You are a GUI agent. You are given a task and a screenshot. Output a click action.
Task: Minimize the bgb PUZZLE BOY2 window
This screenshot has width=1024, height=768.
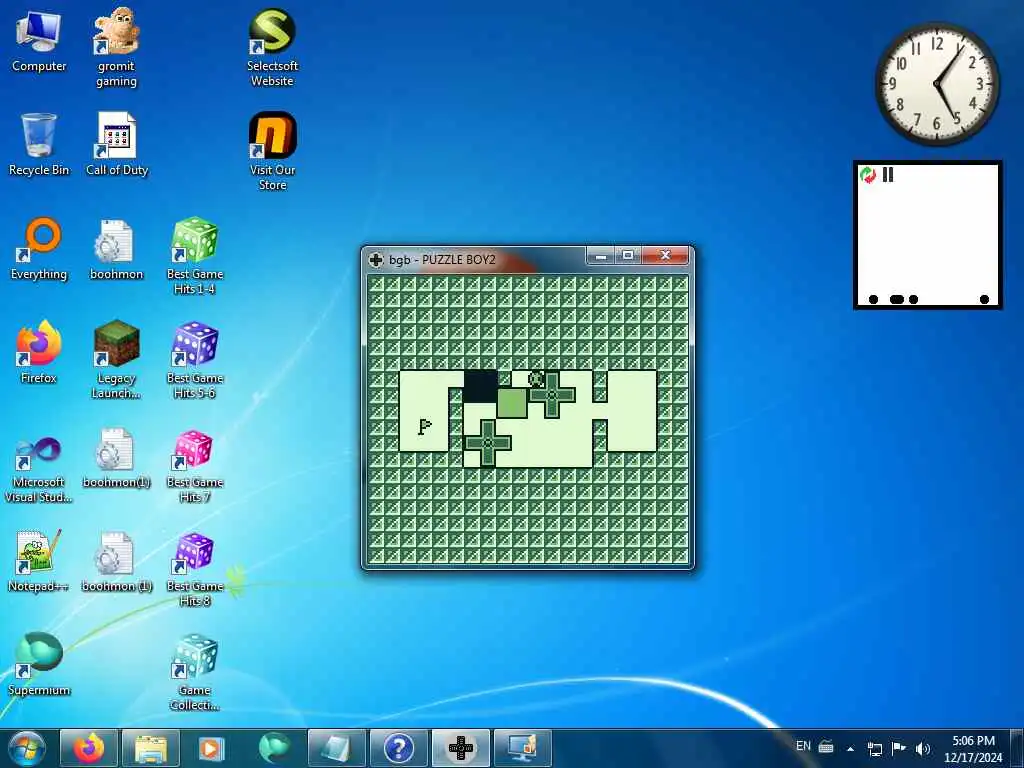point(601,255)
